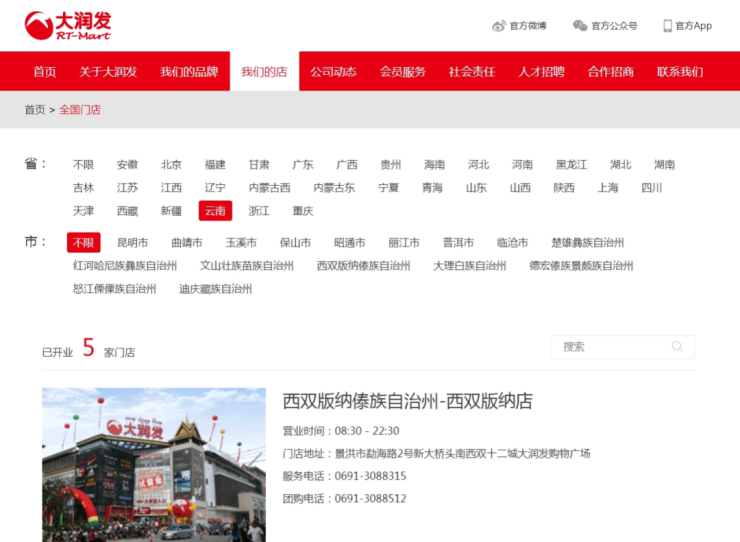Choose 河北 province
This screenshot has width=740, height=542.
point(479,165)
